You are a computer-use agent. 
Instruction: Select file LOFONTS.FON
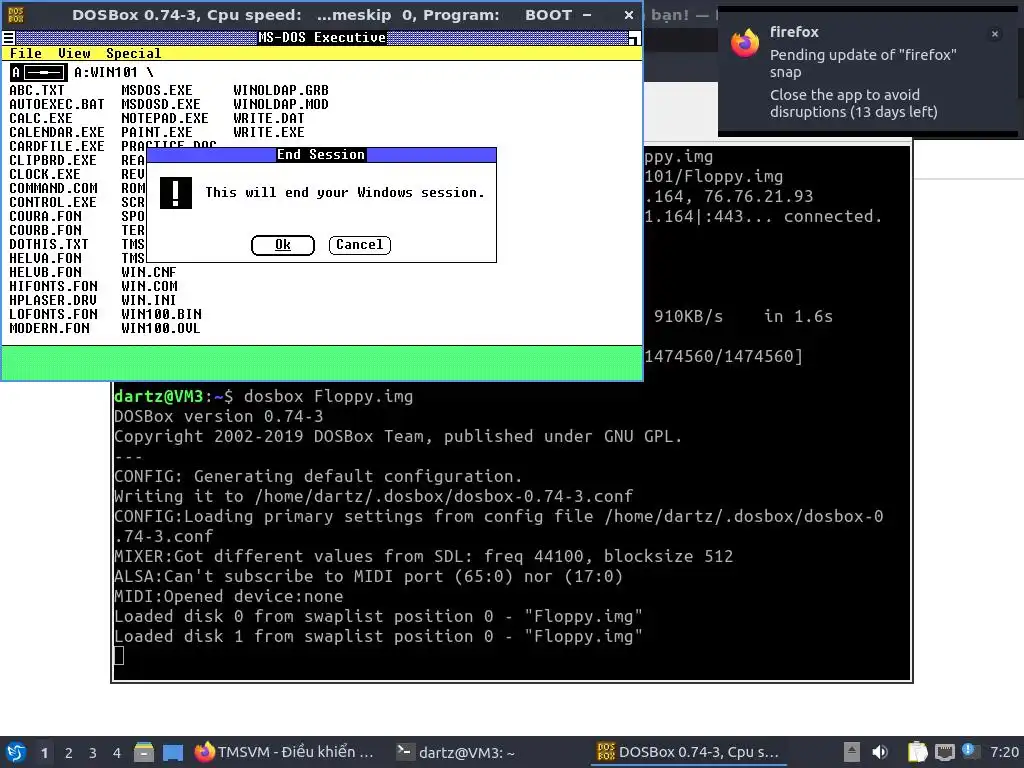[x=53, y=315]
